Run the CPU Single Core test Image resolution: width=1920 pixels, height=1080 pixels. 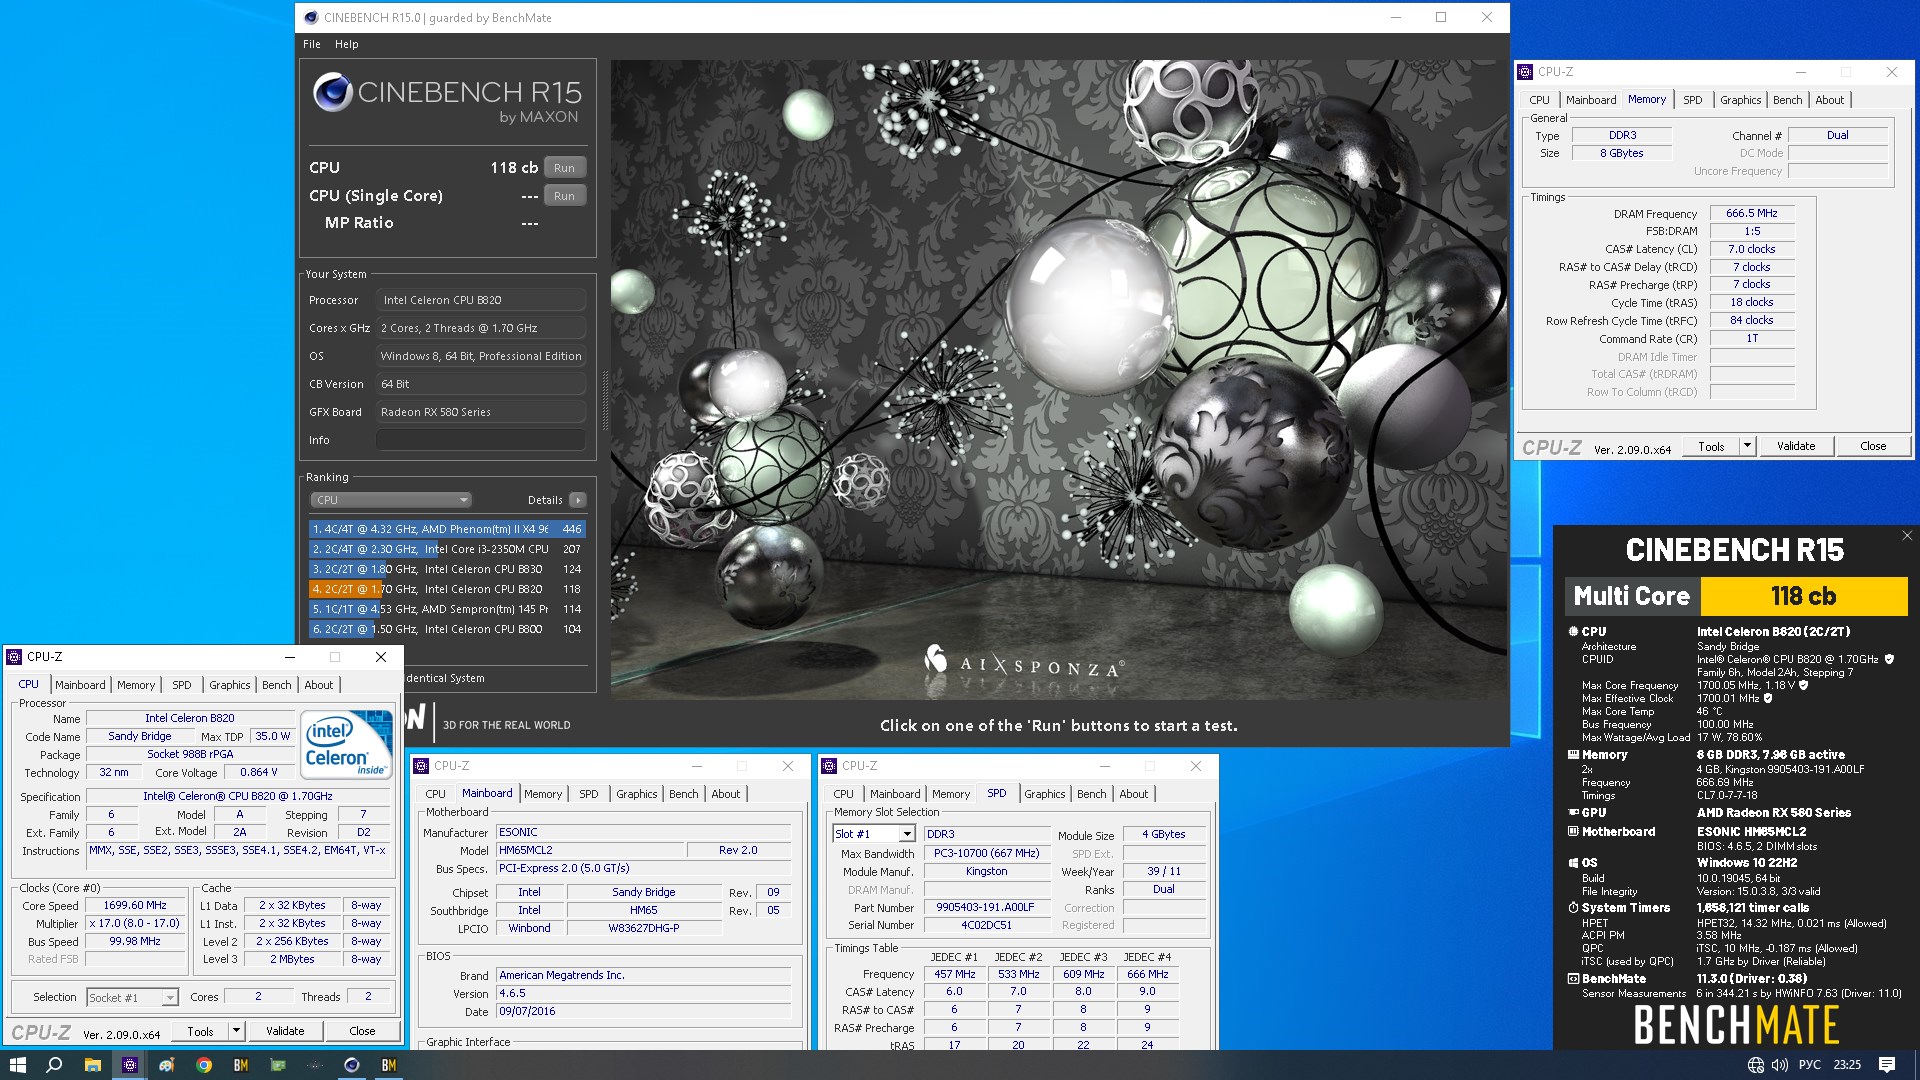pos(564,196)
